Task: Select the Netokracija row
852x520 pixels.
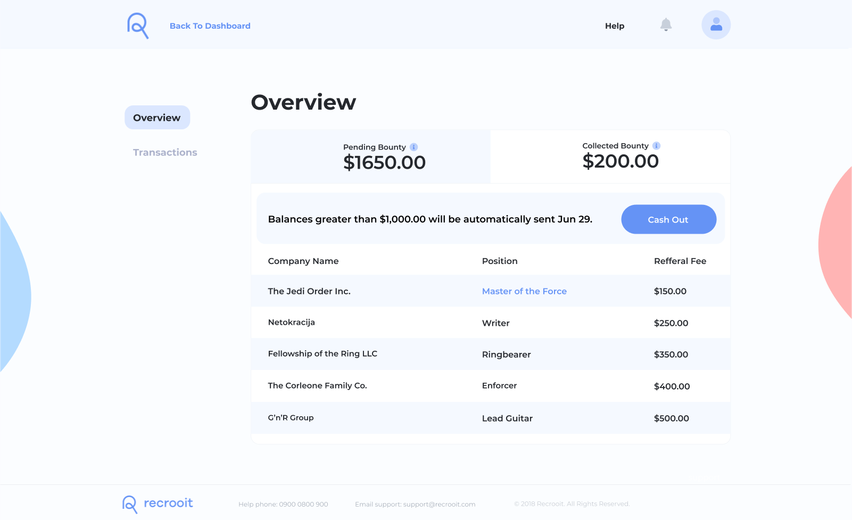Action: 491,323
